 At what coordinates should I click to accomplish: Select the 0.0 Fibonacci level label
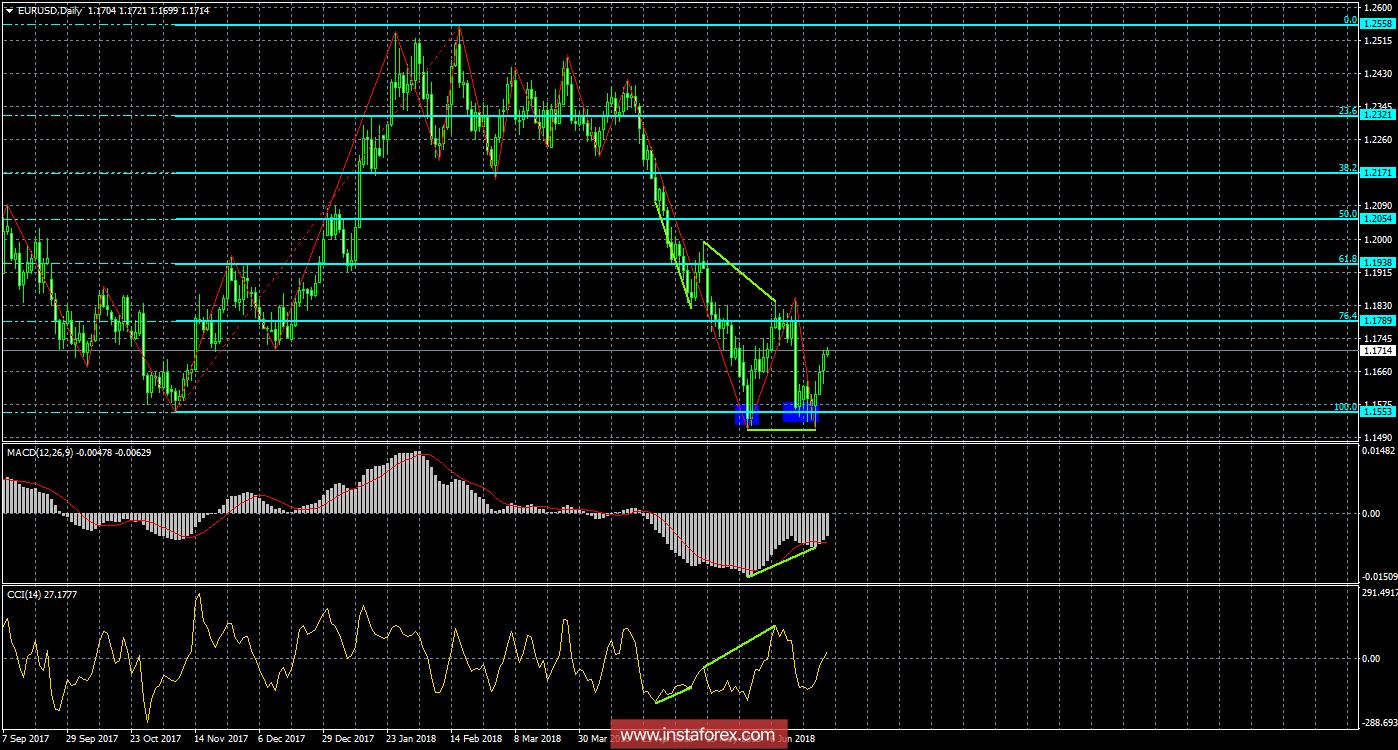point(1350,19)
